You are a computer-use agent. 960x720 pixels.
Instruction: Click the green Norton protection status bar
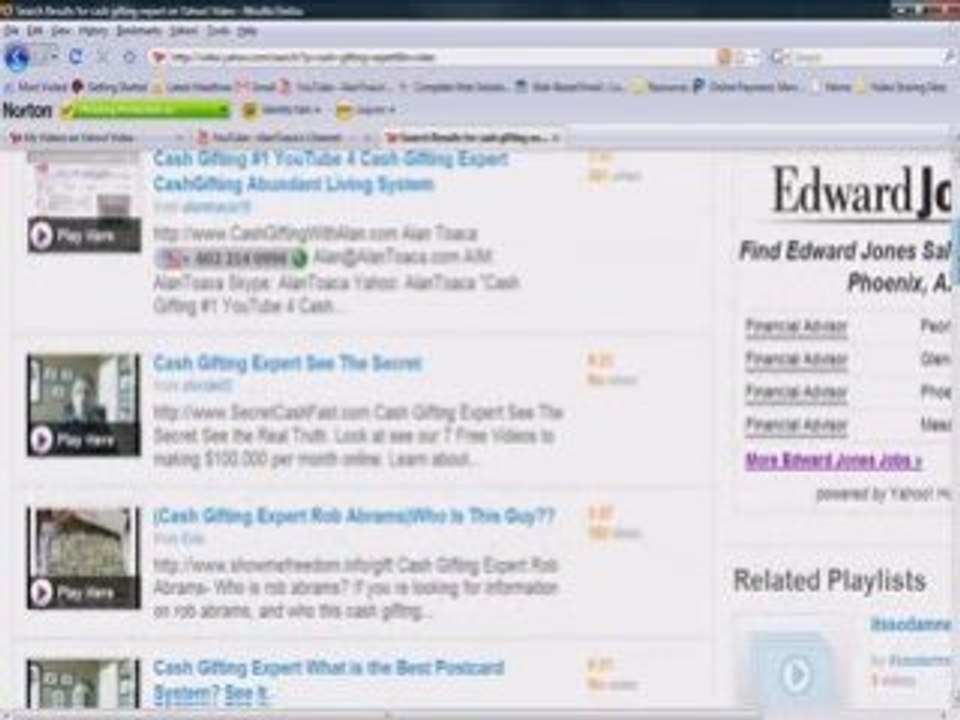pyautogui.click(x=145, y=110)
